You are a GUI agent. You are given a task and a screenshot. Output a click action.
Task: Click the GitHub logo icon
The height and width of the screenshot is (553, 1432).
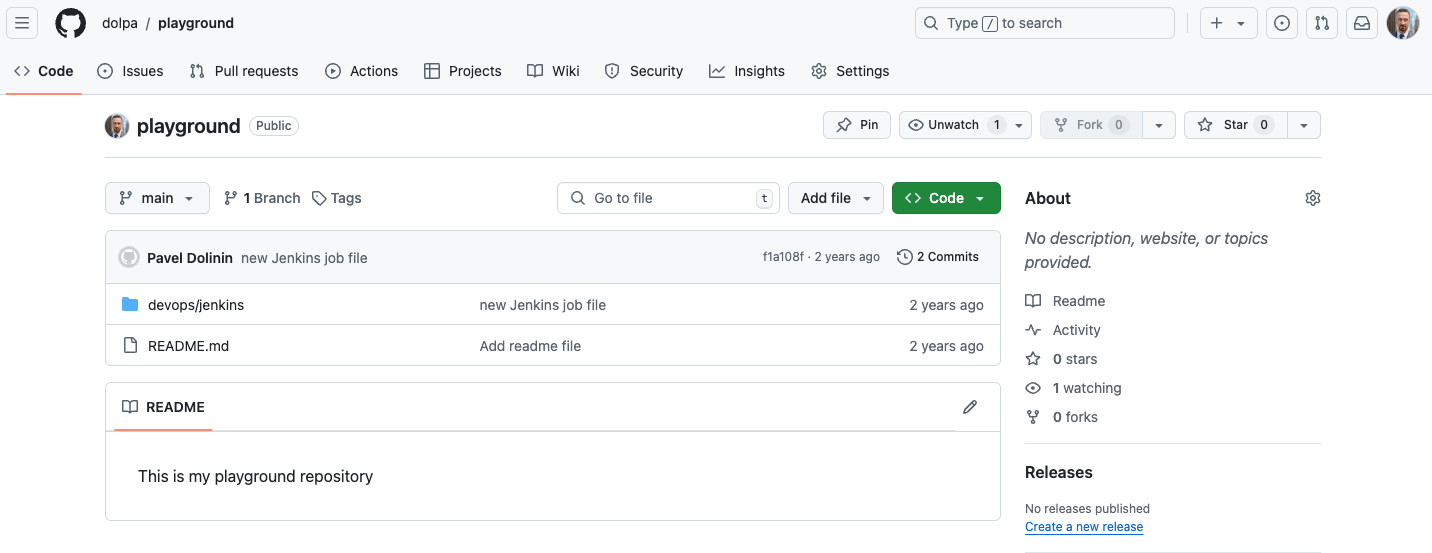coord(70,23)
